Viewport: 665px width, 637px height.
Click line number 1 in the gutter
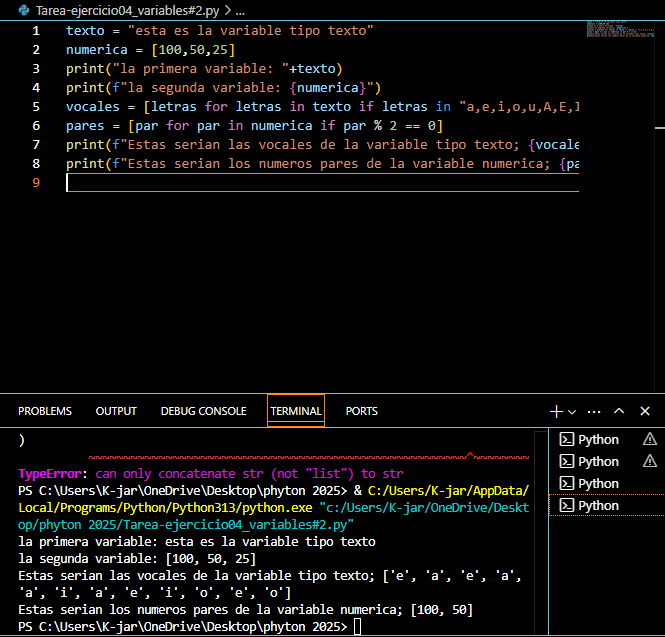coord(36,31)
